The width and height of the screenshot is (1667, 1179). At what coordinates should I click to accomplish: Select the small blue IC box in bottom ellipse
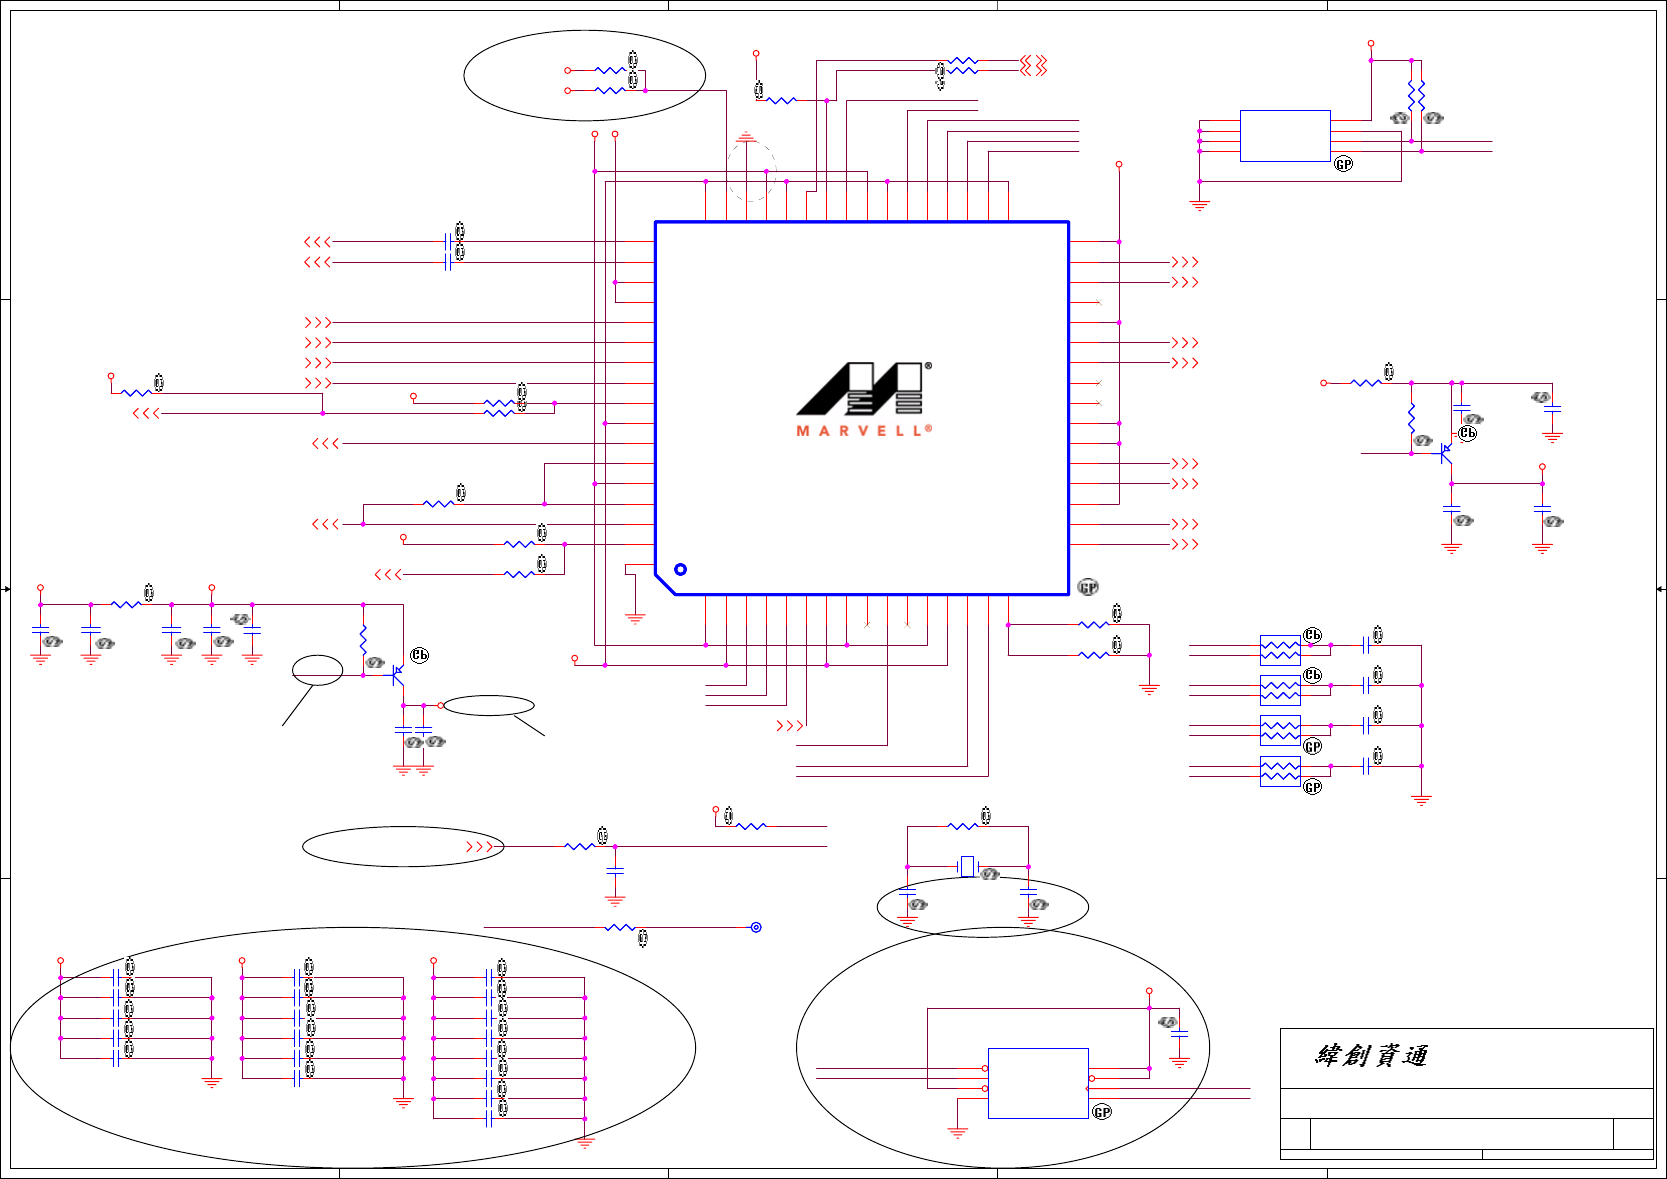pyautogui.click(x=1038, y=1083)
